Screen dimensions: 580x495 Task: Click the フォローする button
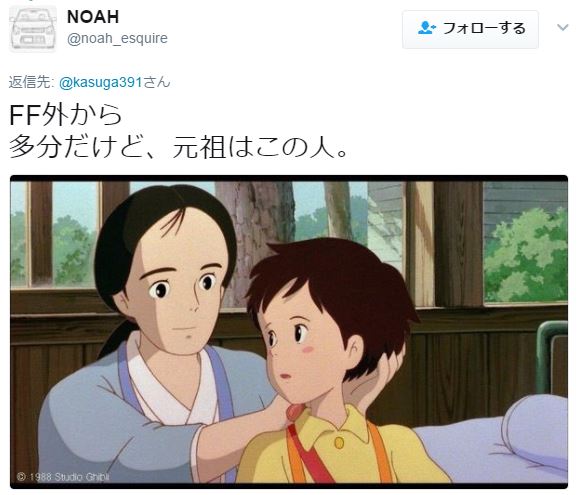pyautogui.click(x=470, y=29)
